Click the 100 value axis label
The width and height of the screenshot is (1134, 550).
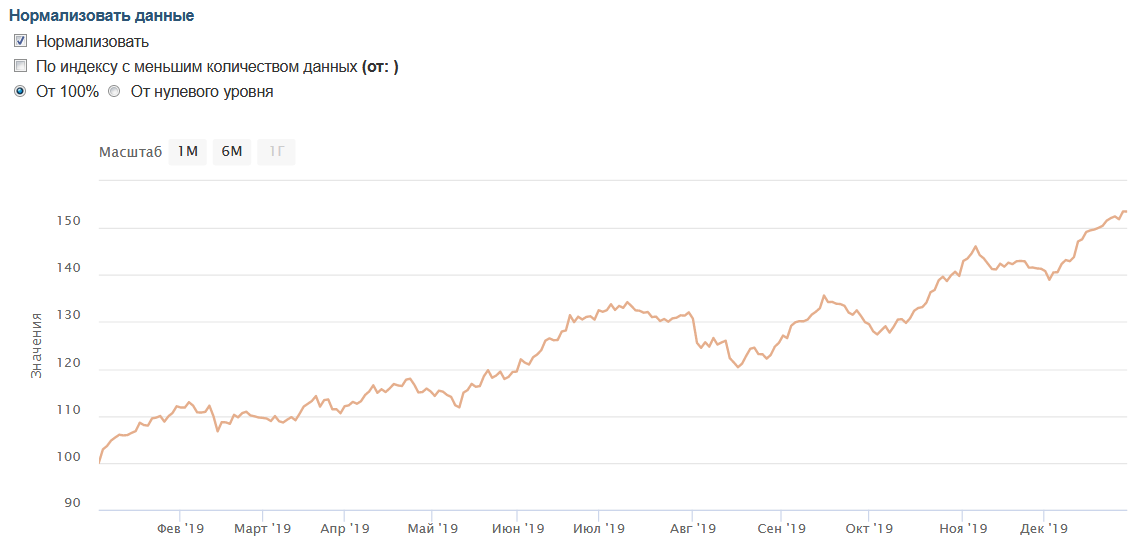click(x=68, y=458)
